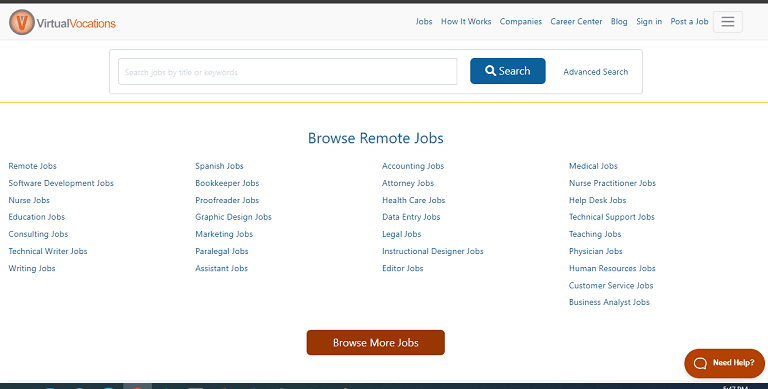View the Legal Jobs category
The height and width of the screenshot is (389, 768).
click(x=402, y=234)
